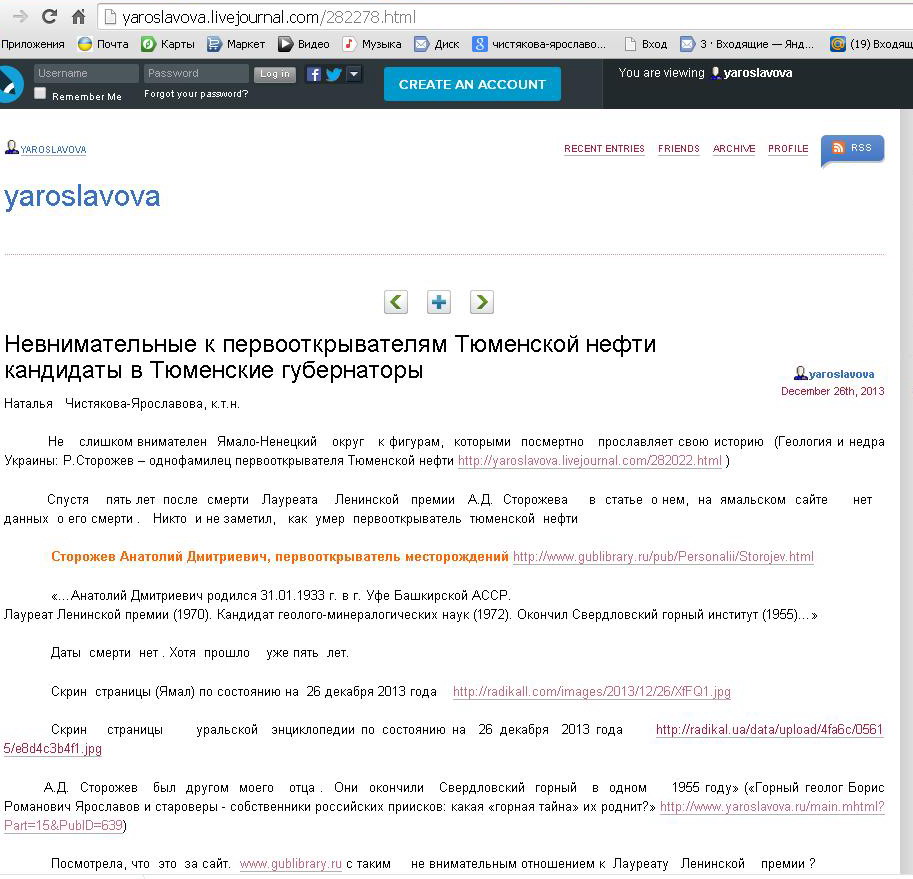Screen dimensions: 913x879
Task: Open yaroslavova.ru main.mhtml link
Action: (772, 807)
